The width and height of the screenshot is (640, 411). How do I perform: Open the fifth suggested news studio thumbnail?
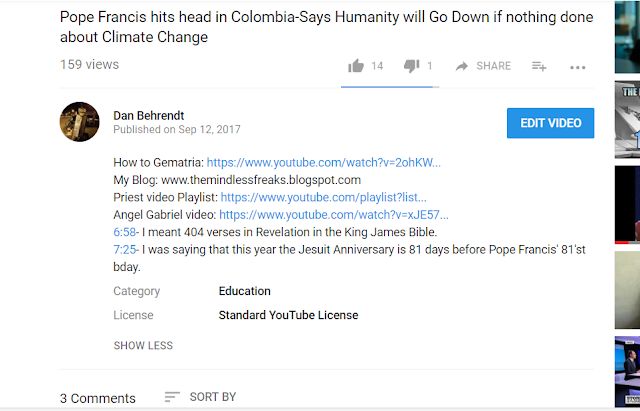[x=627, y=371]
